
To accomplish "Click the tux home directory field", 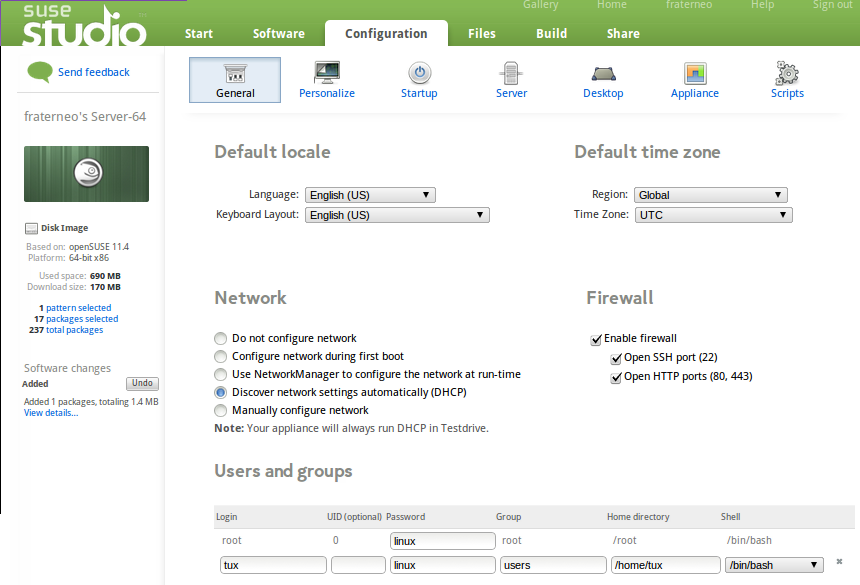I will (x=666, y=565).
